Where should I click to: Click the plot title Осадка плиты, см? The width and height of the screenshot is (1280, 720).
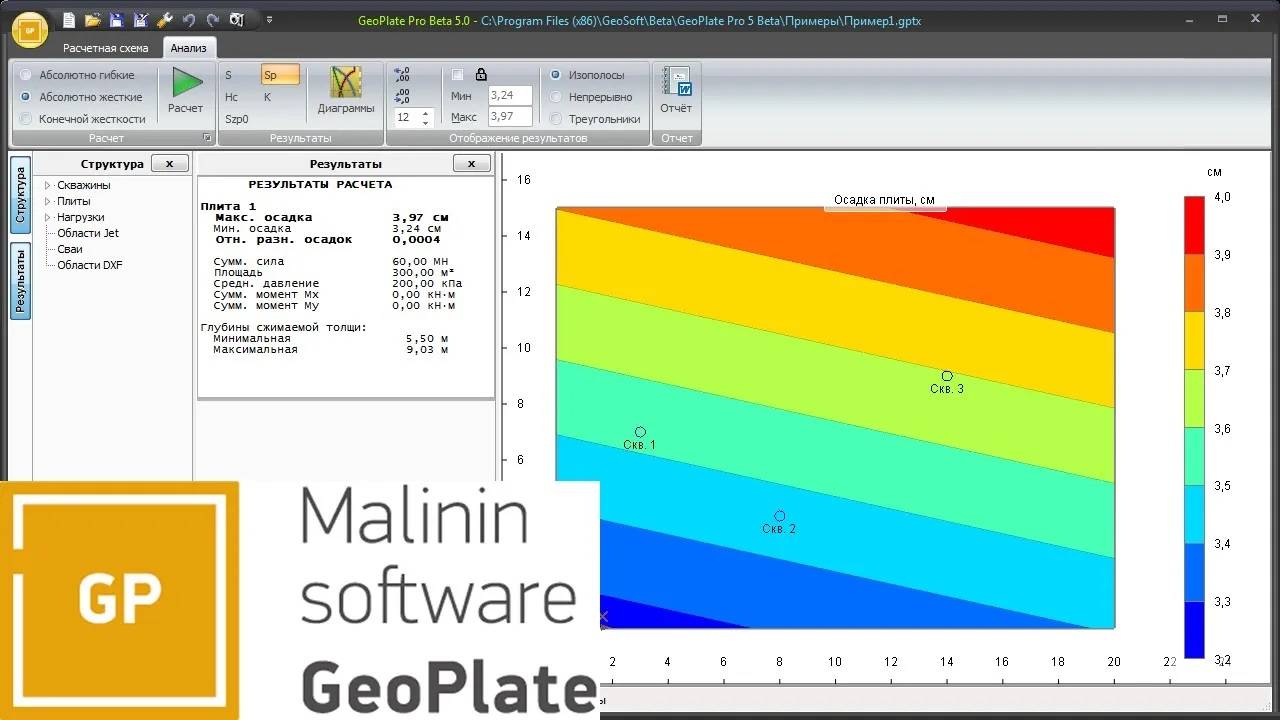point(885,200)
